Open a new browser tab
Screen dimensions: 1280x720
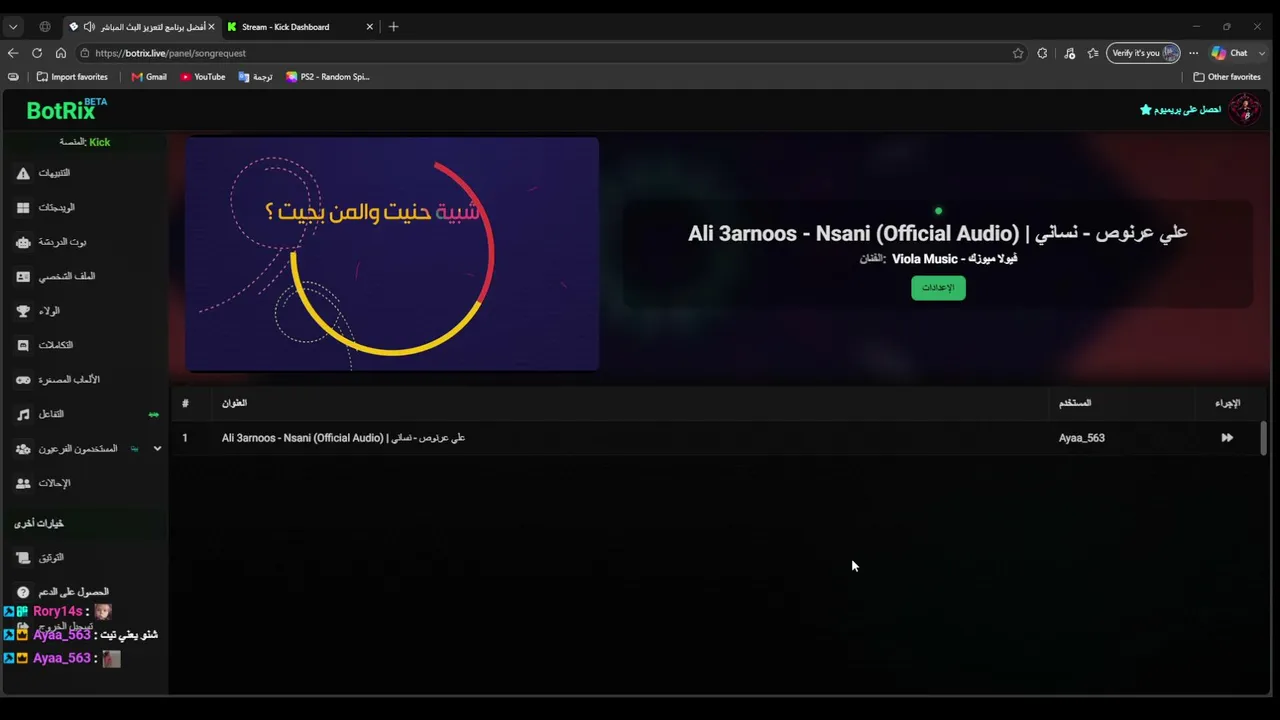click(393, 27)
